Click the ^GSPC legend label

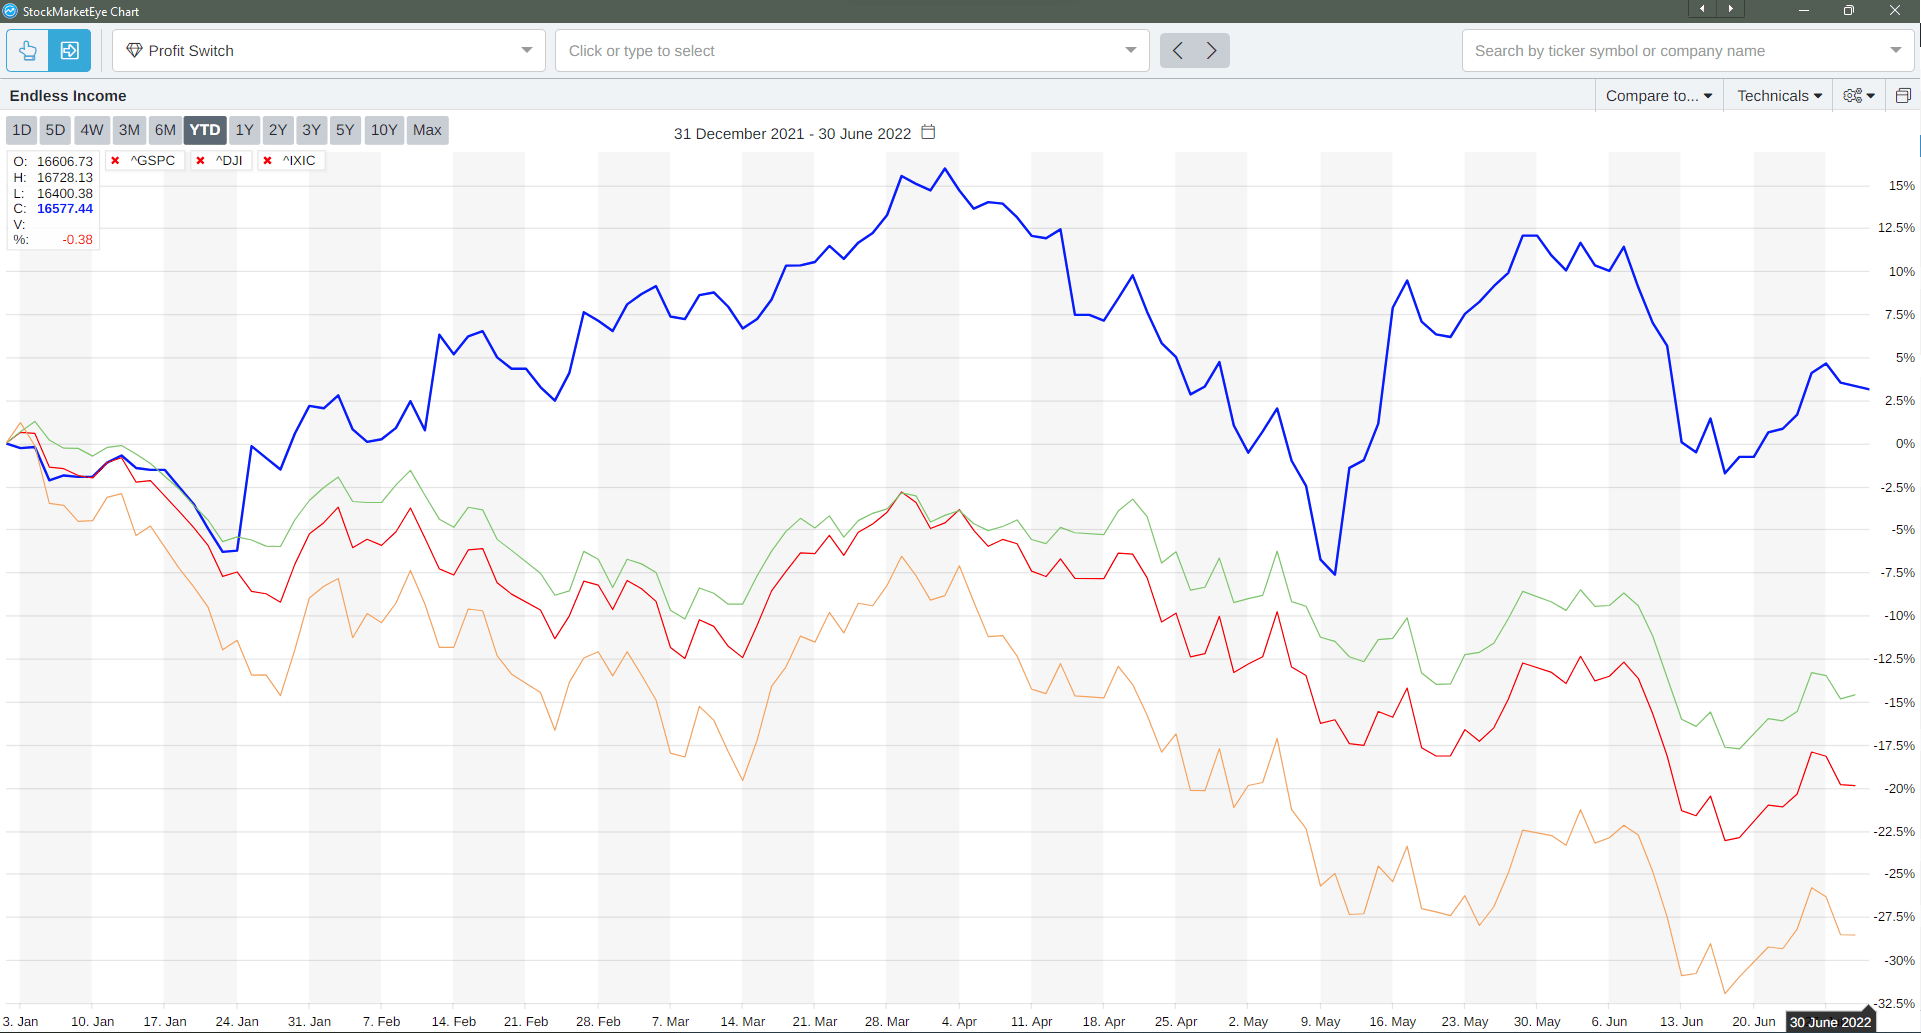pos(153,161)
